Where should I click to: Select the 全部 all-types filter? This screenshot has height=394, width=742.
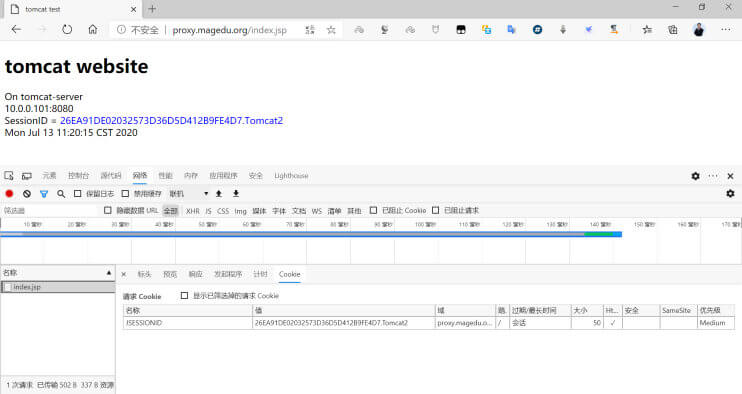(x=170, y=211)
